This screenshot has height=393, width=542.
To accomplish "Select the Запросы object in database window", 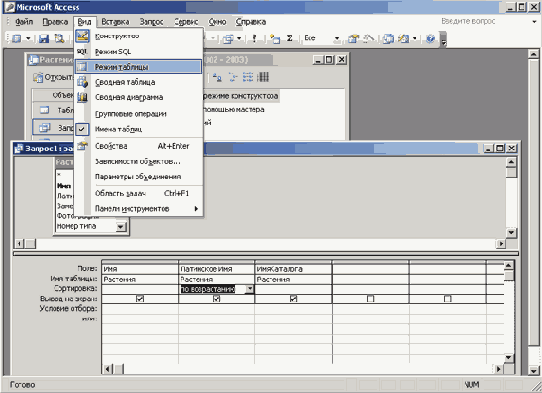I will pyautogui.click(x=54, y=128).
